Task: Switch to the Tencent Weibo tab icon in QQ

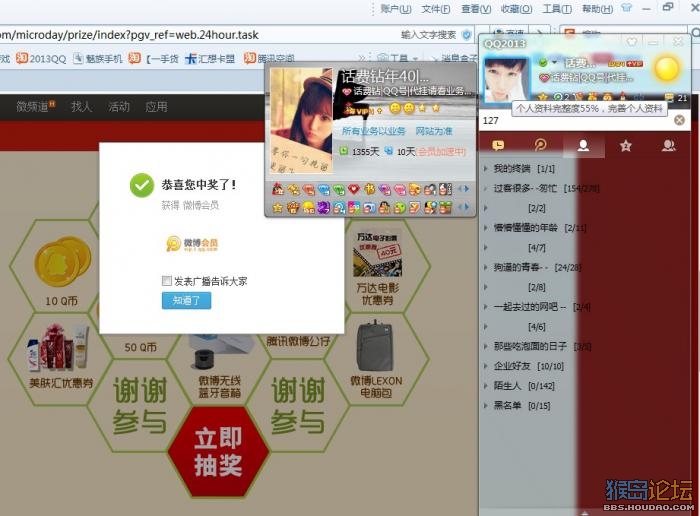Action: point(540,145)
